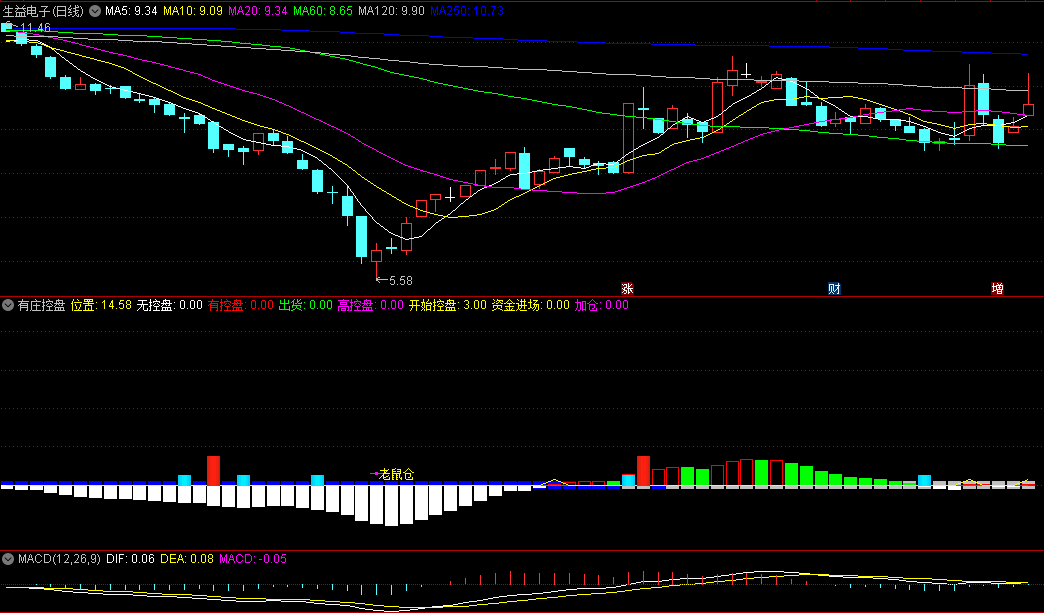Viewport: 1044px width, 613px height.
Task: Click the MA5: 9.34 label
Action: (x=131, y=11)
